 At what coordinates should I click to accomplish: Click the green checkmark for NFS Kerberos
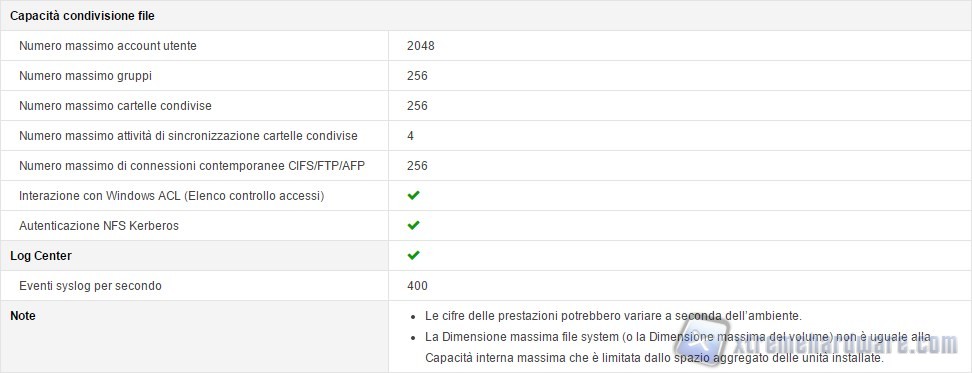413,225
